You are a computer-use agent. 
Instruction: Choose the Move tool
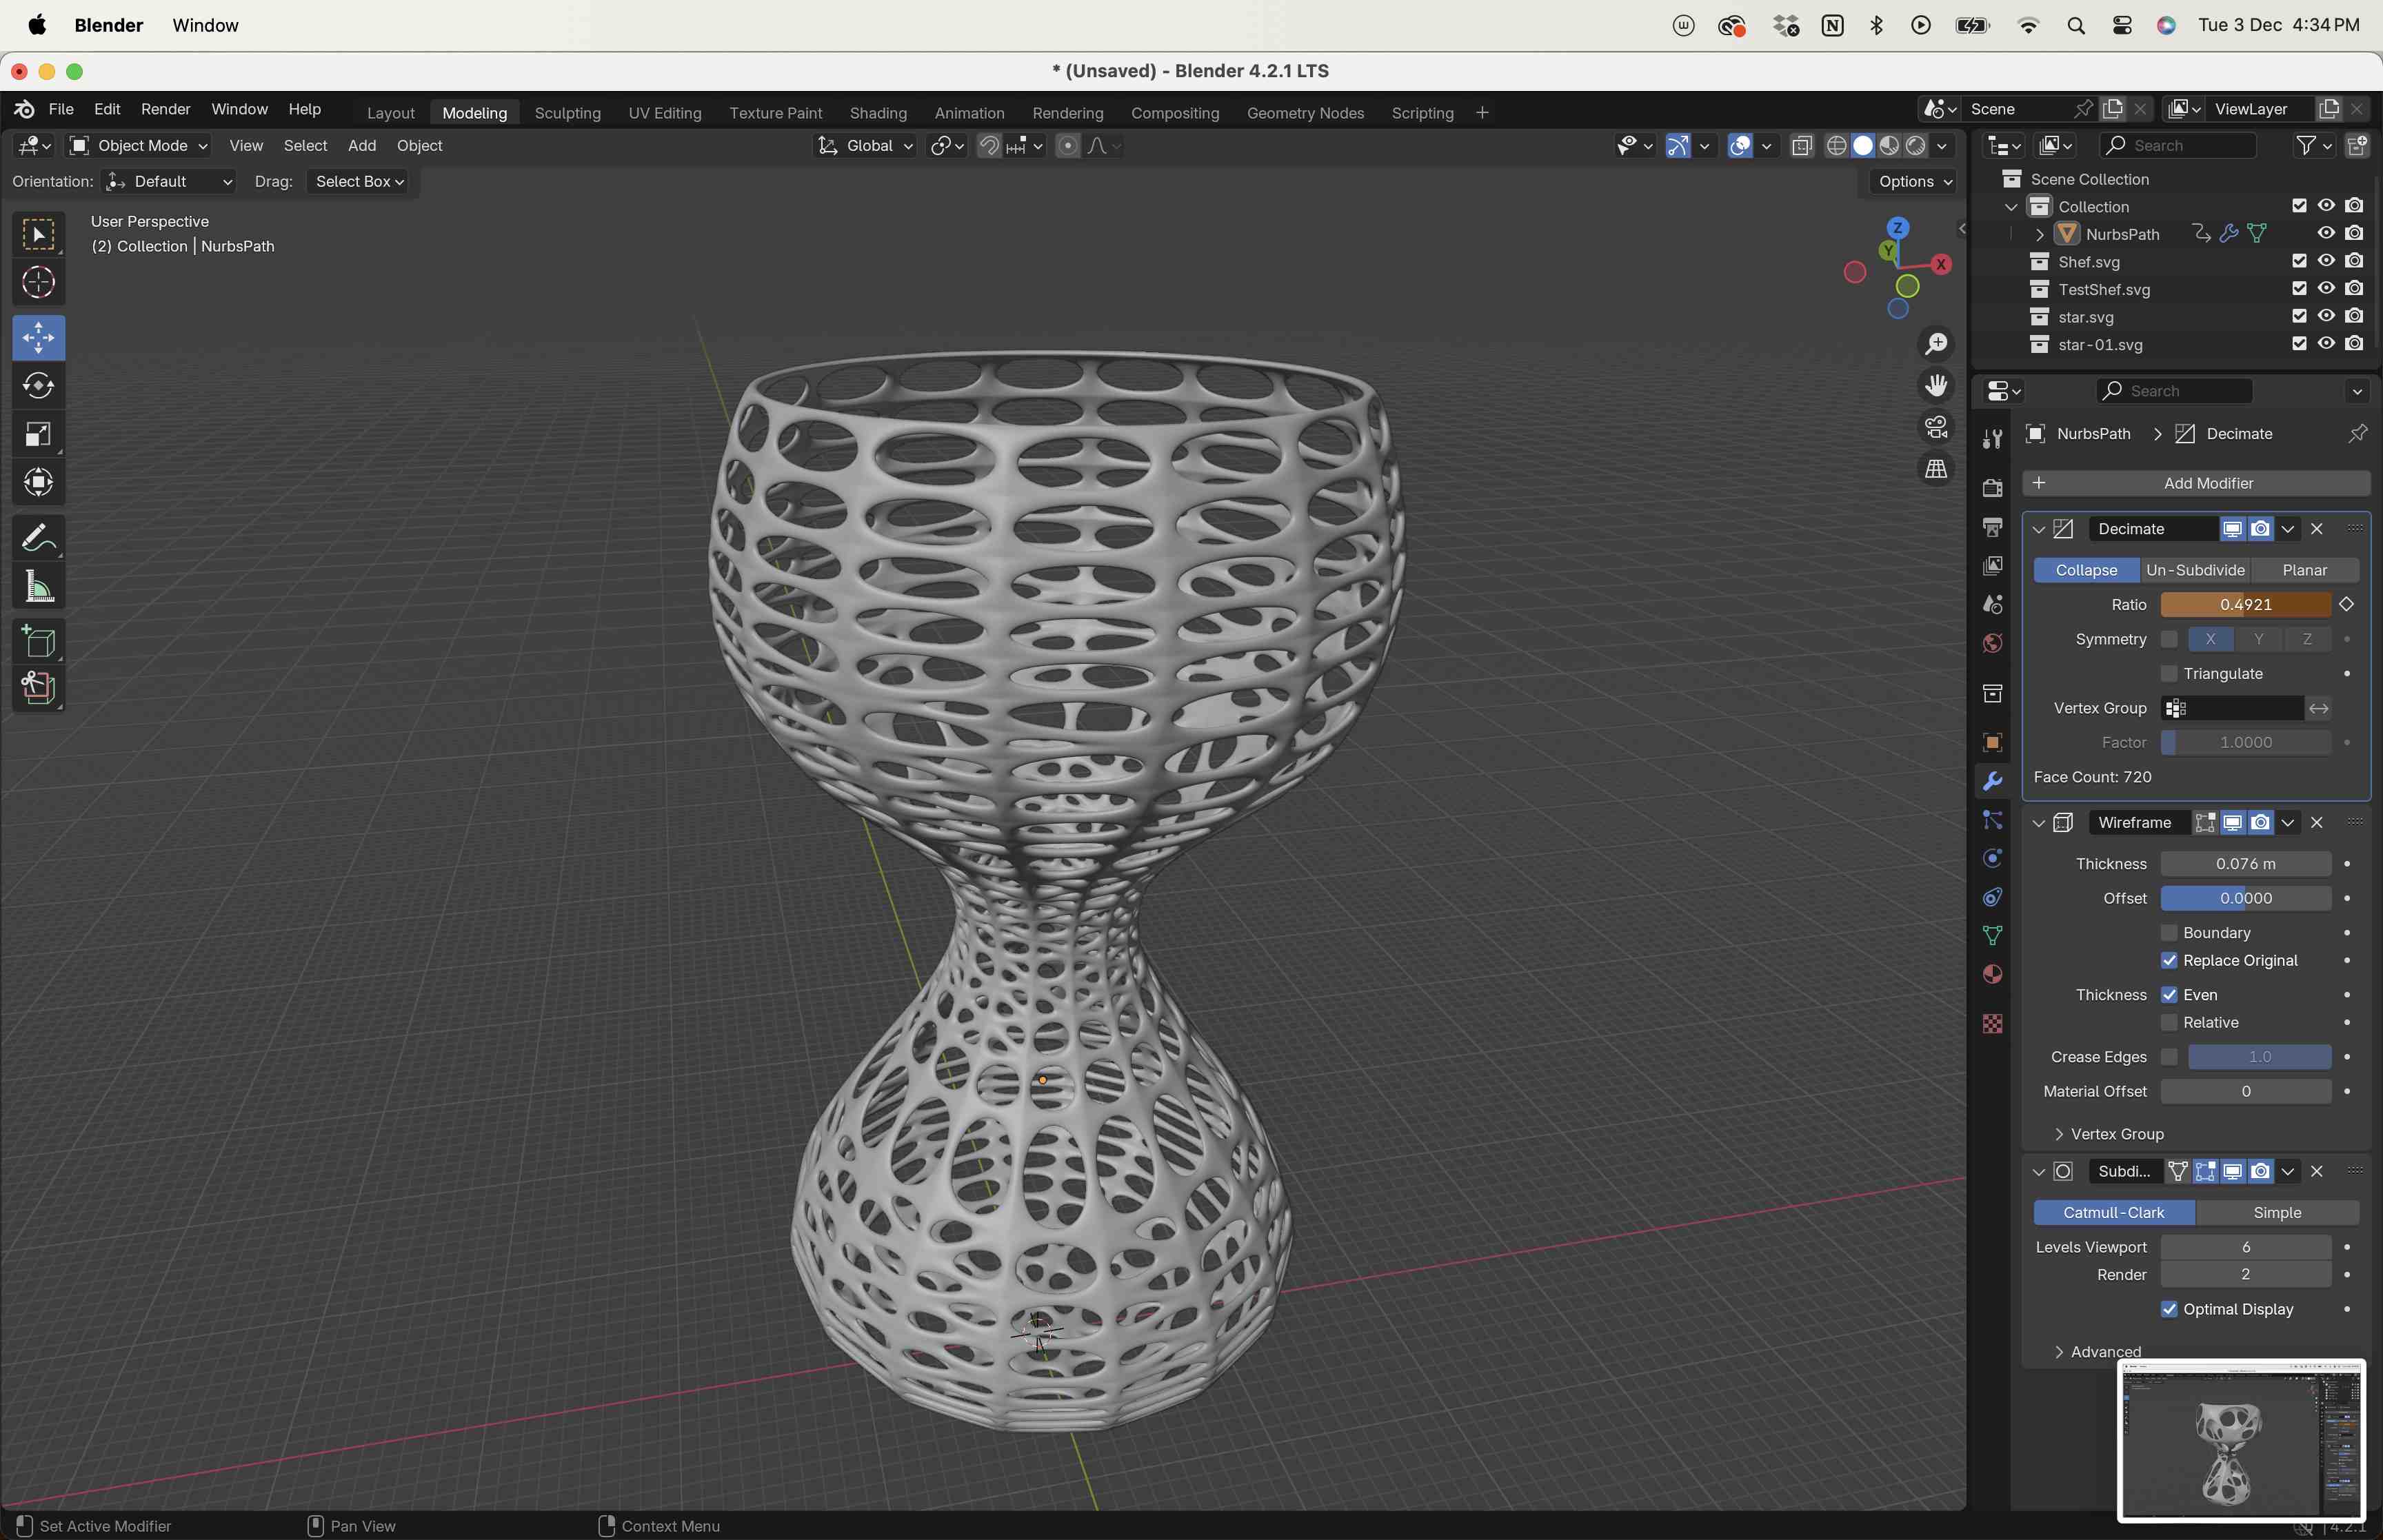pos(38,338)
